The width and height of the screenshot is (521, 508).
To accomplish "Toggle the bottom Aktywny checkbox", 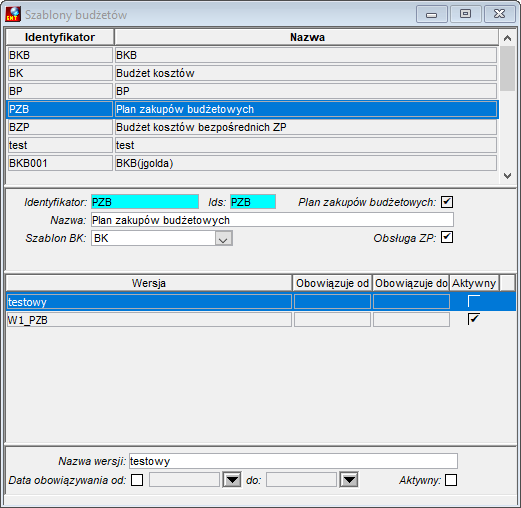I will 451,480.
